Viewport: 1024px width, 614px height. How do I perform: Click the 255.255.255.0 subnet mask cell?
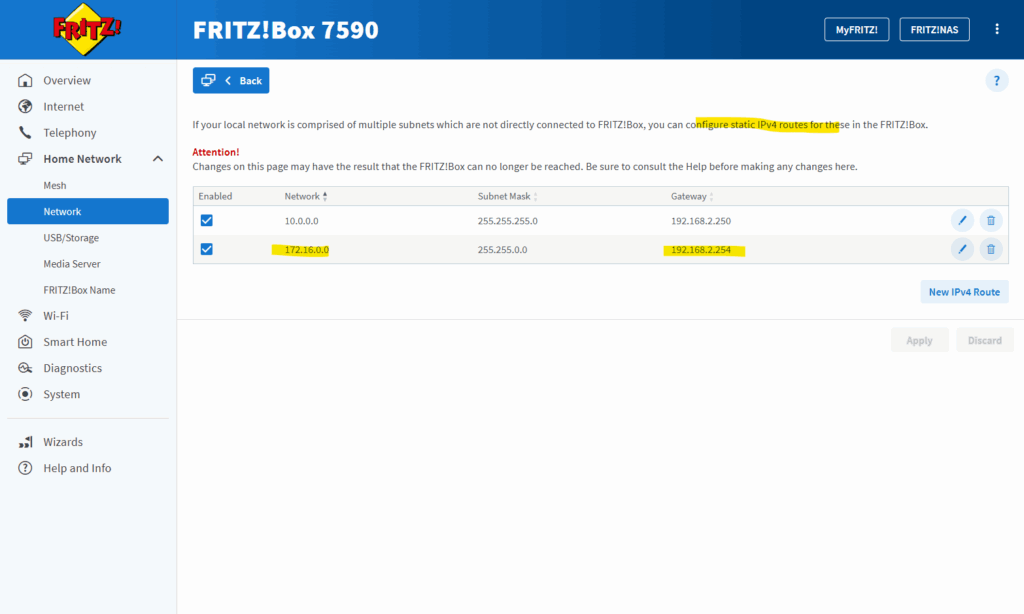click(507, 221)
